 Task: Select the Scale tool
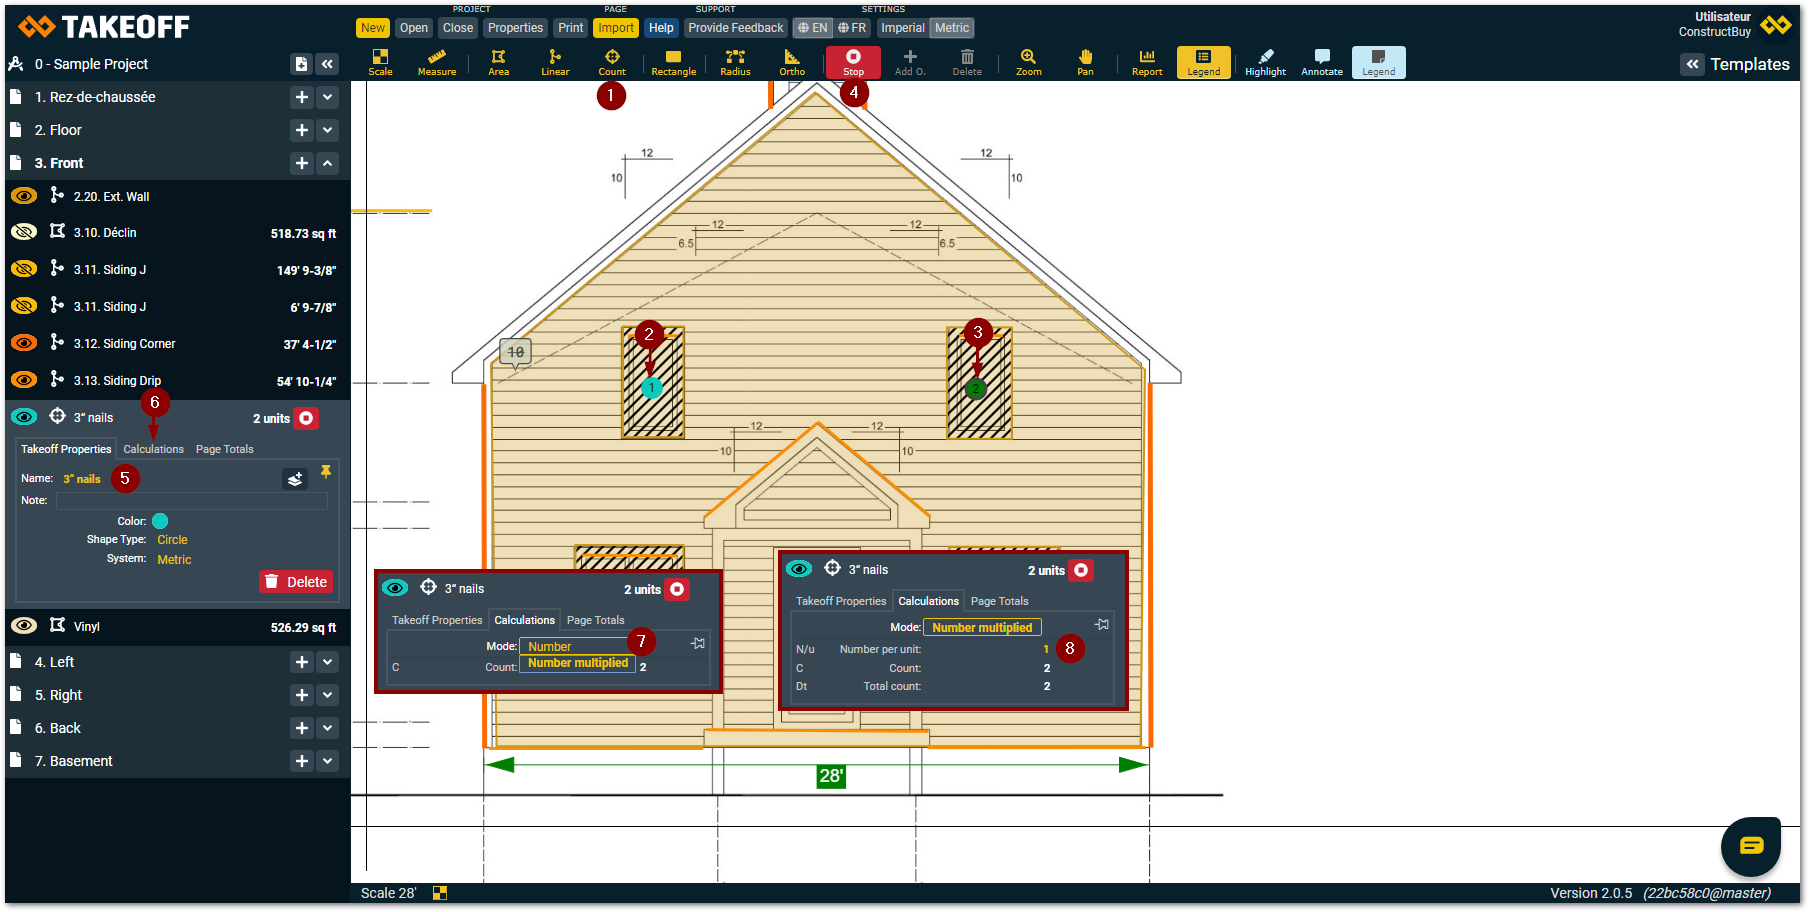click(380, 62)
